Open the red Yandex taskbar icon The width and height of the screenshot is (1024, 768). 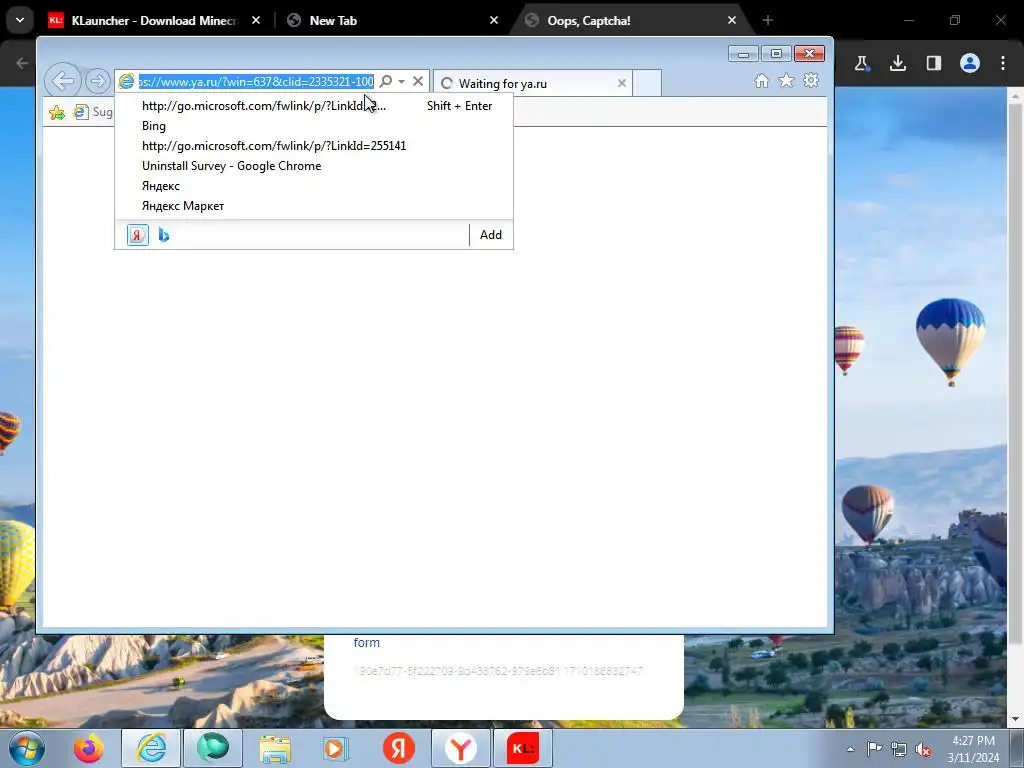(398, 748)
